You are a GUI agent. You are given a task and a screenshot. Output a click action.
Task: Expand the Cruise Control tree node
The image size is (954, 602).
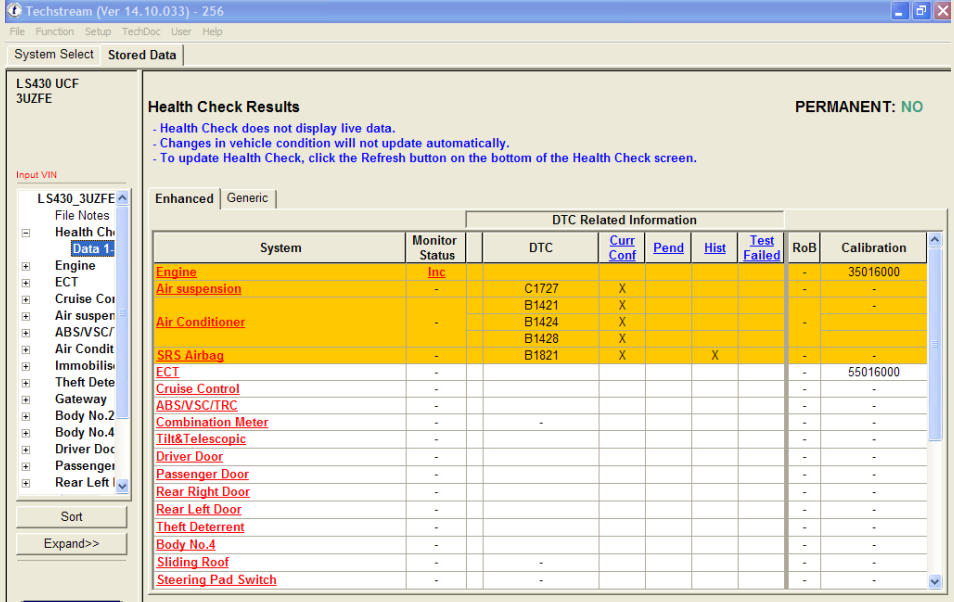(26, 299)
